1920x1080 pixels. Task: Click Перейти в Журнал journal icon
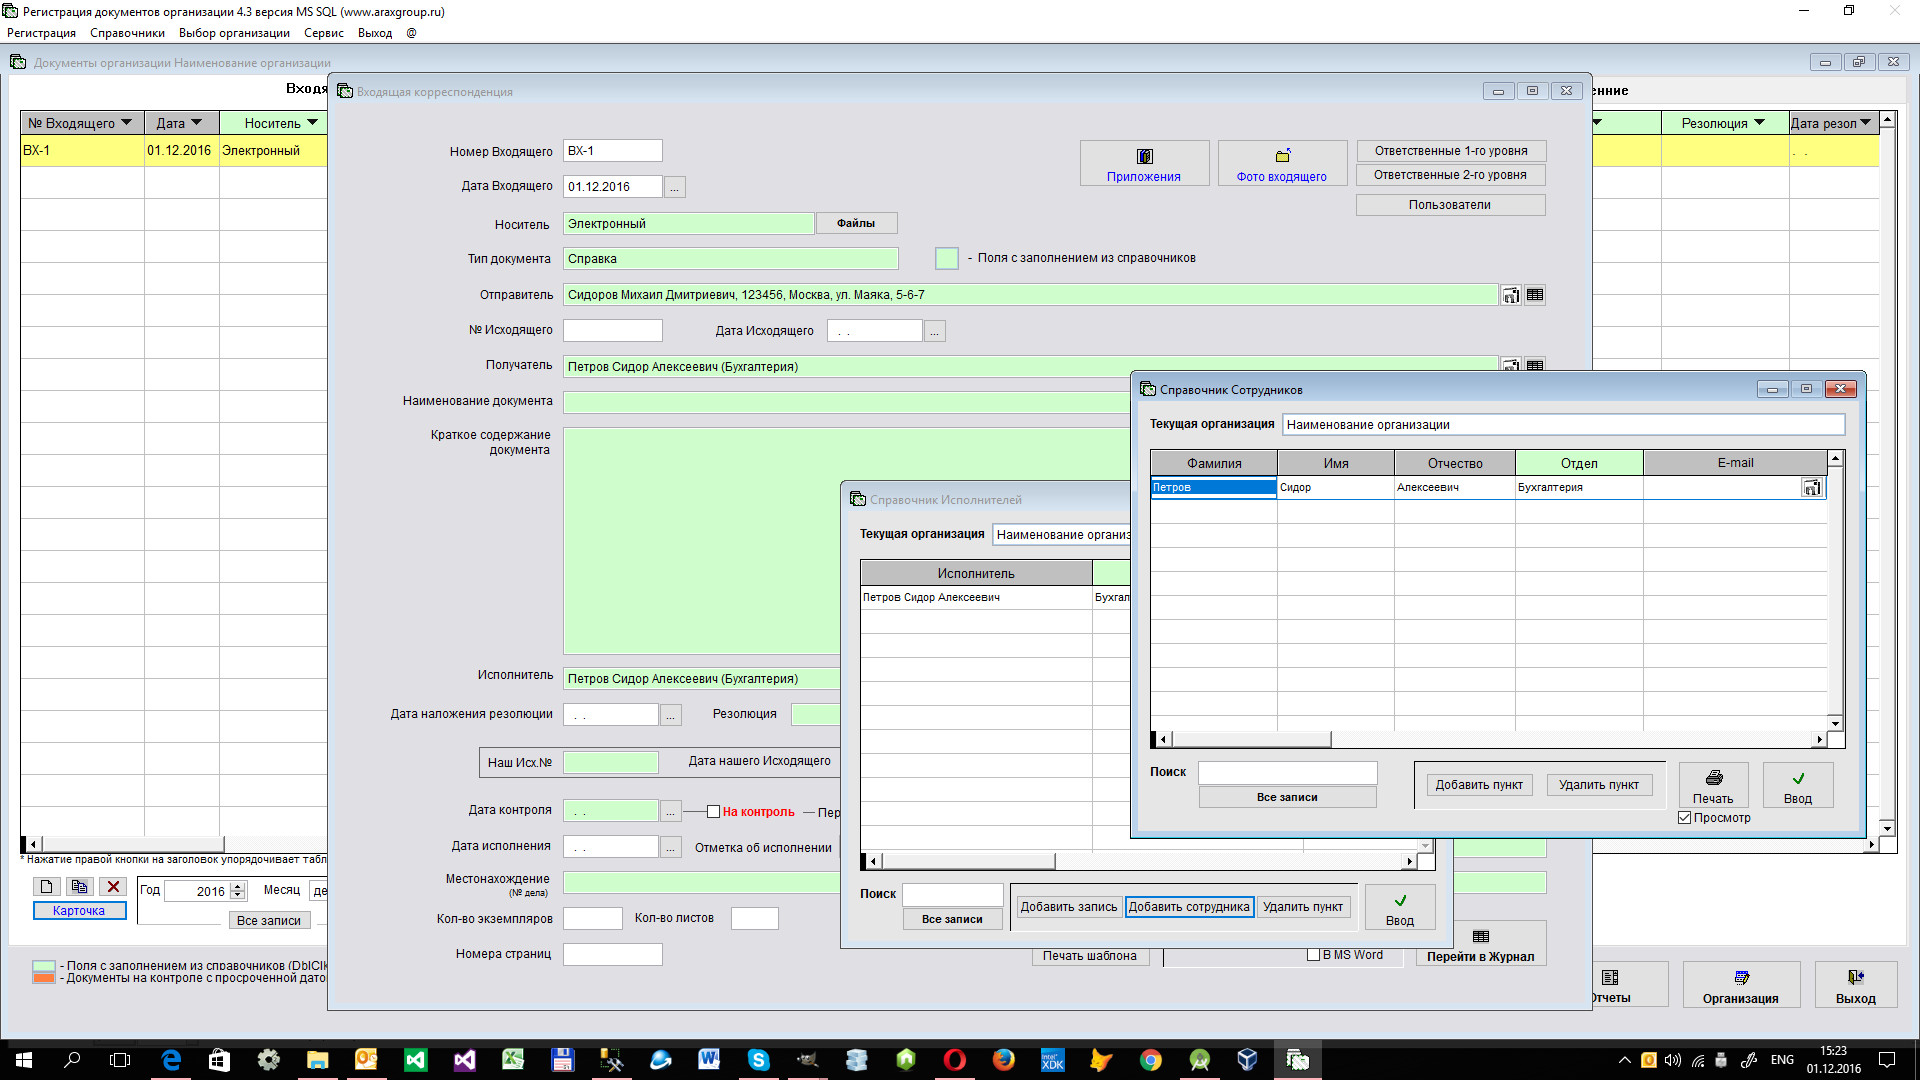click(x=1480, y=937)
